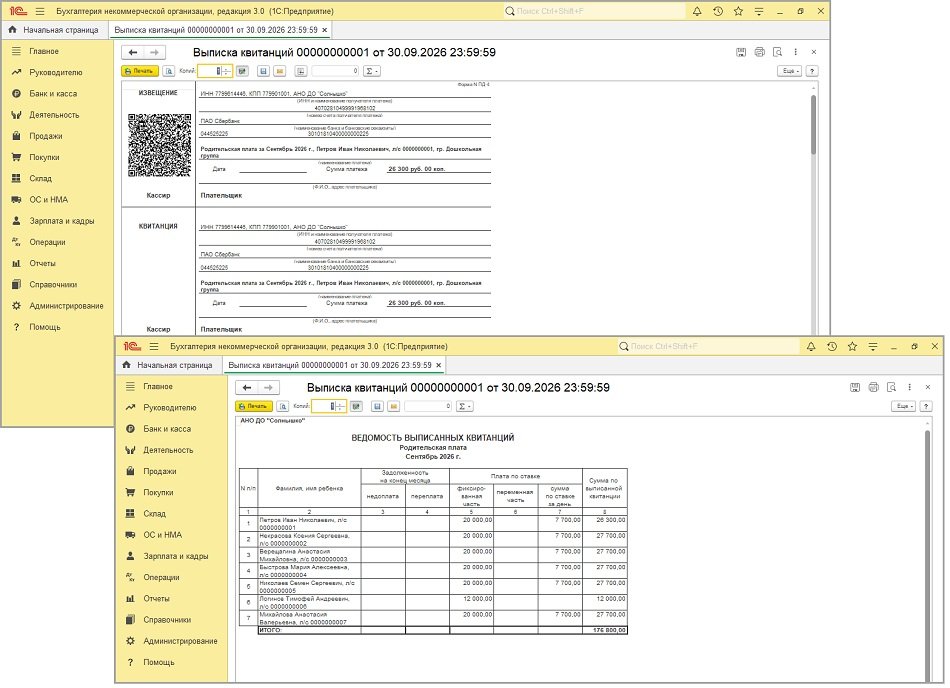Open Еще dropdown in upper window
Image resolution: width=950 pixels, height=688 pixels.
coord(789,71)
